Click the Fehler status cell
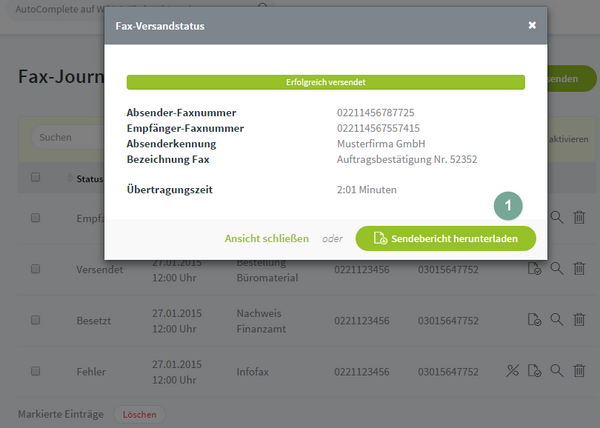The width and height of the screenshot is (600, 428). click(x=91, y=372)
